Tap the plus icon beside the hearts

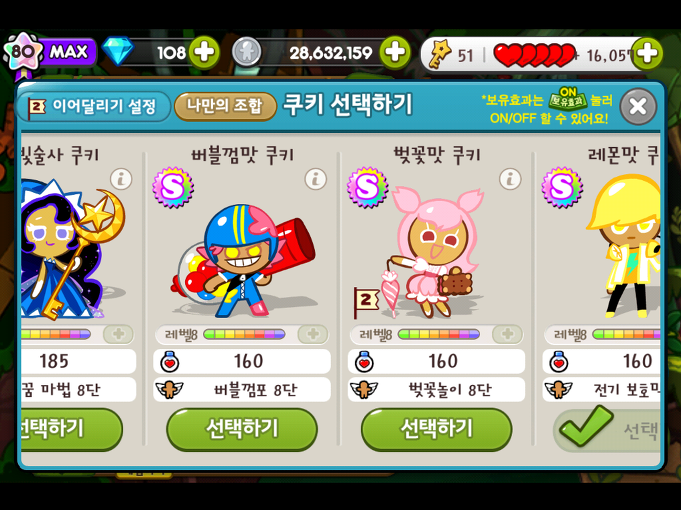(647, 53)
